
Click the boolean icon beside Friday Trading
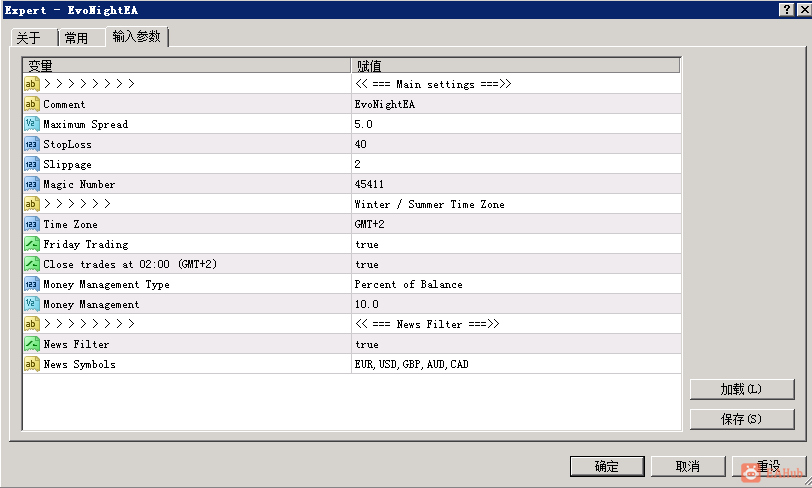[32, 244]
